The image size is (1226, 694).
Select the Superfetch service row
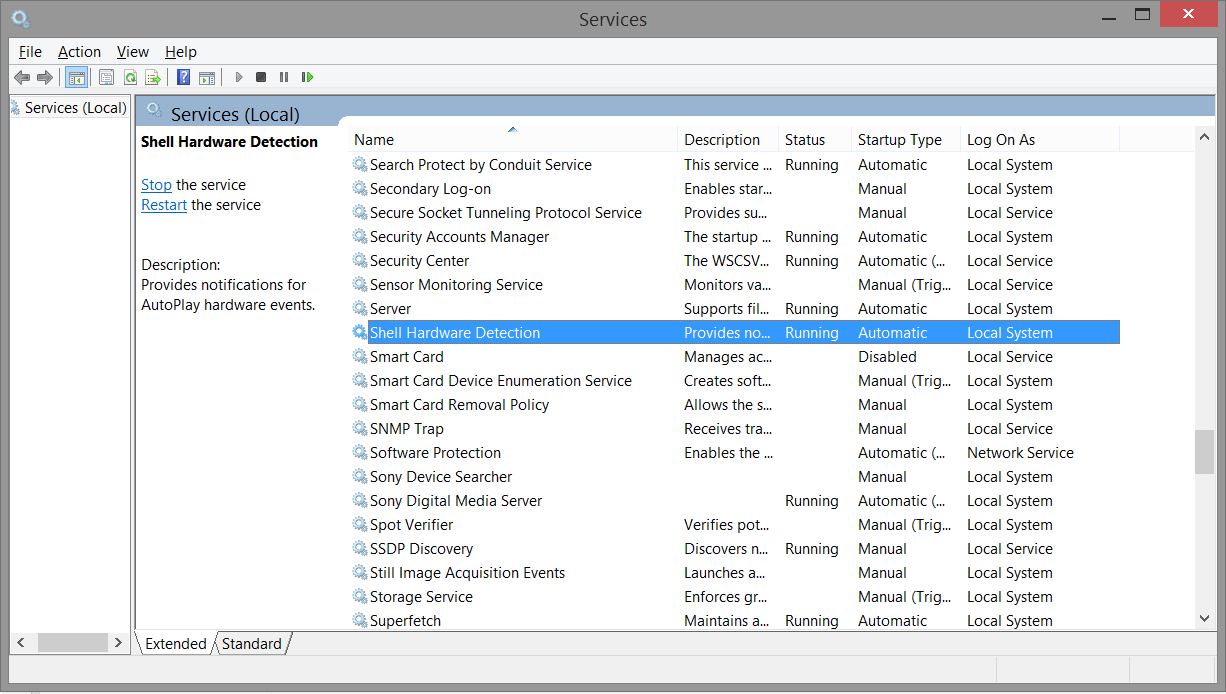[405, 621]
